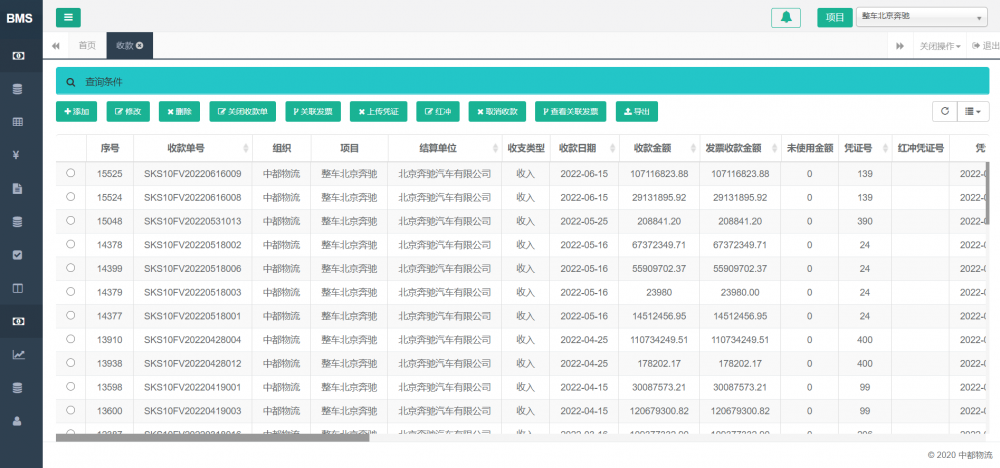1000x468 pixels.
Task: Open the user profile sidebar menu
Action: click(18, 421)
